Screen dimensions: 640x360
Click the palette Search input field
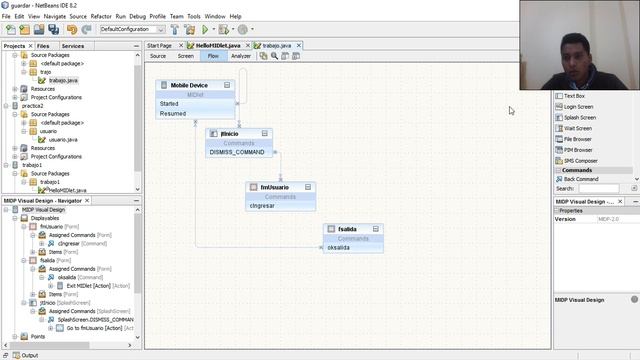point(599,188)
